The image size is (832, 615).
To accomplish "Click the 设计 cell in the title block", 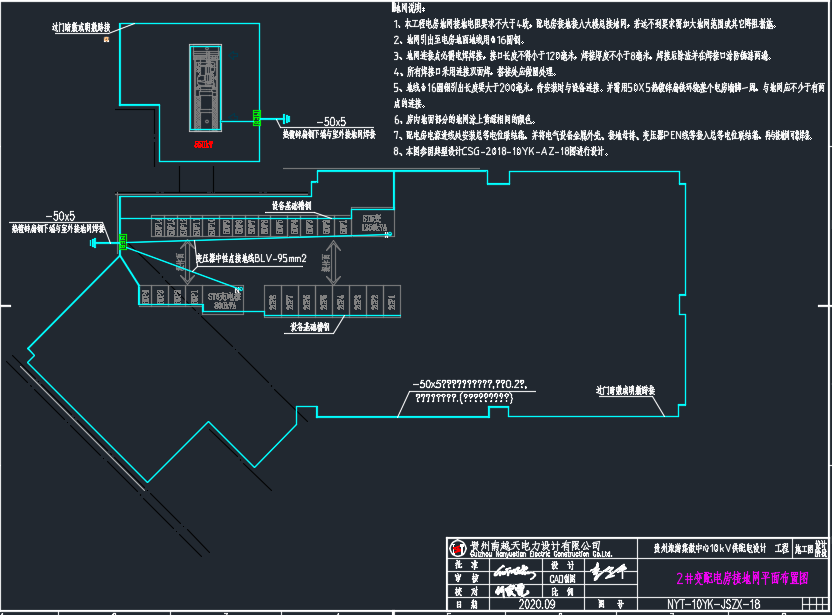I will 562,566.
